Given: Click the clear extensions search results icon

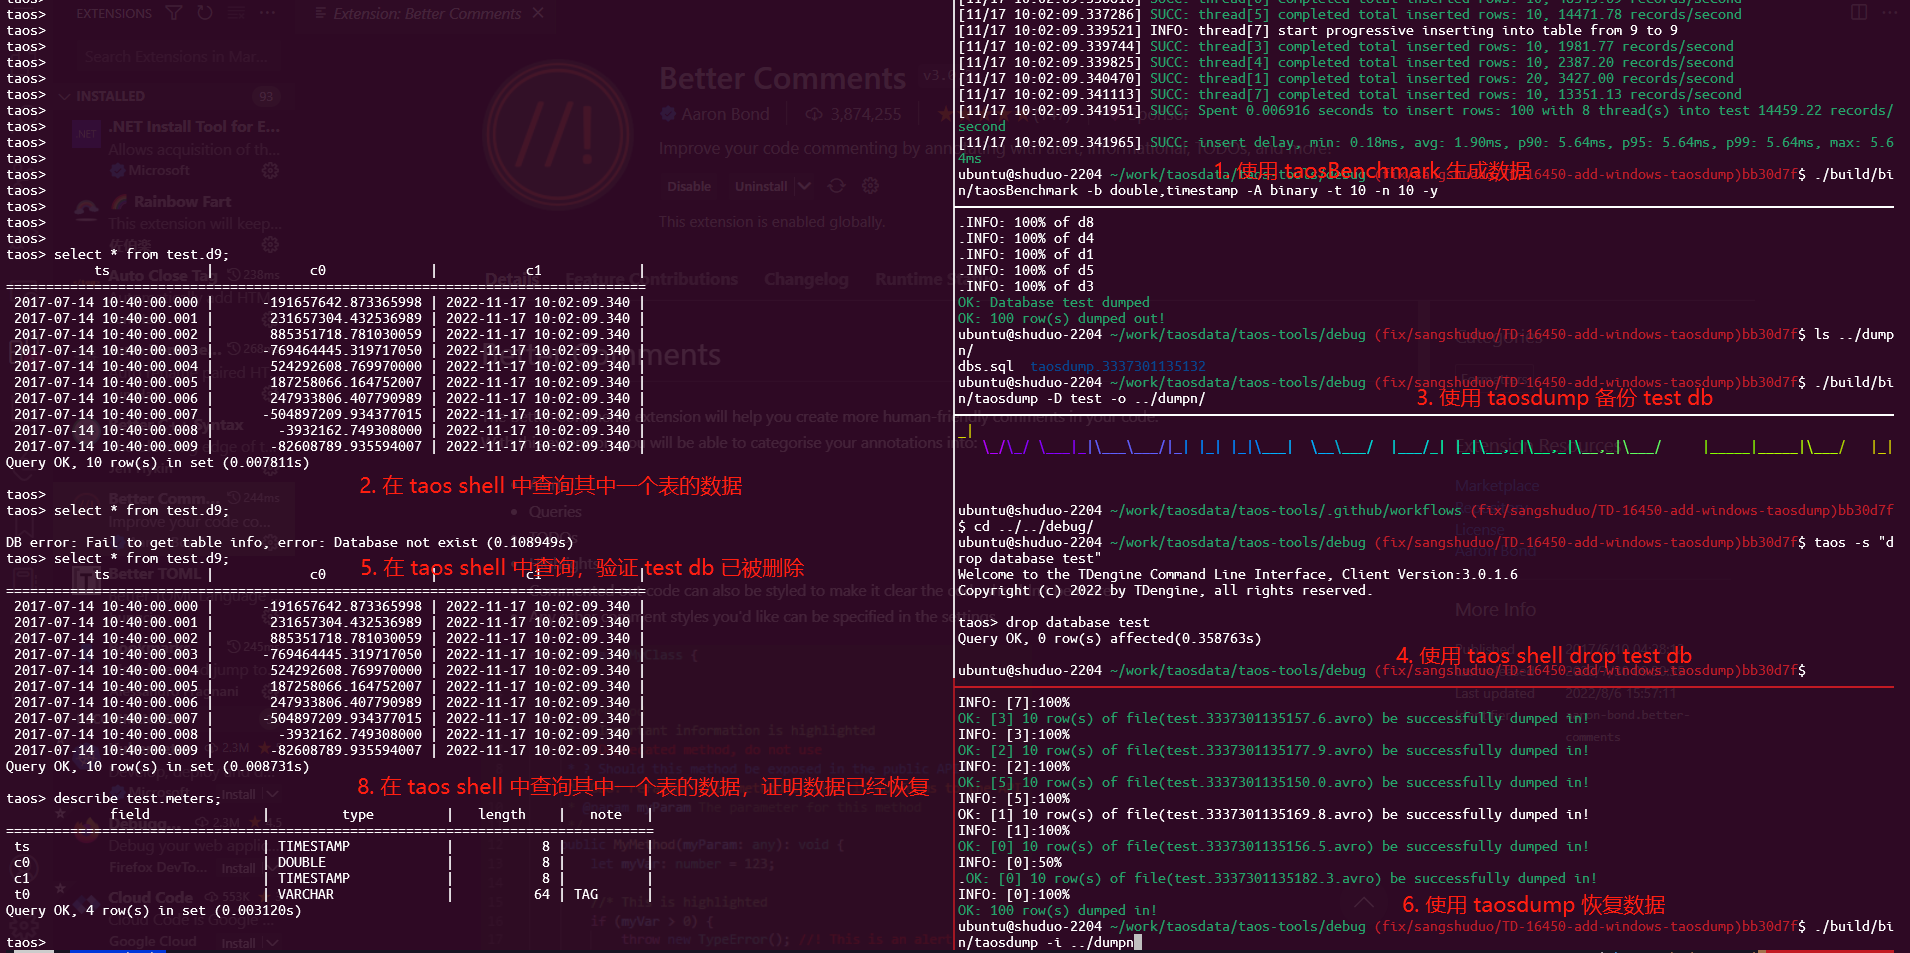Looking at the screenshot, I should point(236,13).
